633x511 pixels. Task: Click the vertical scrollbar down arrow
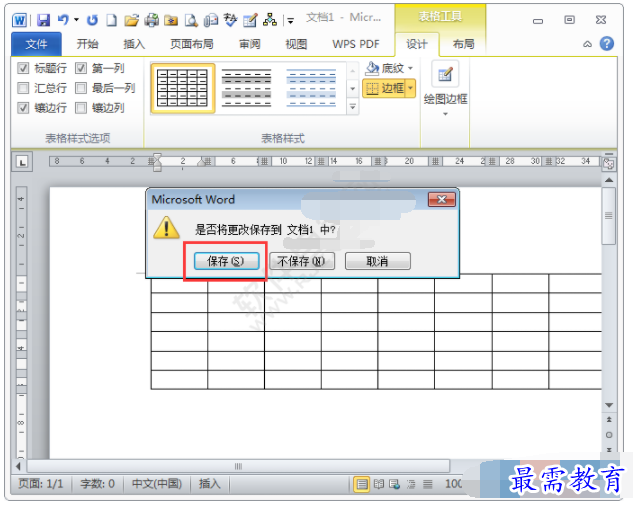[x=609, y=405]
